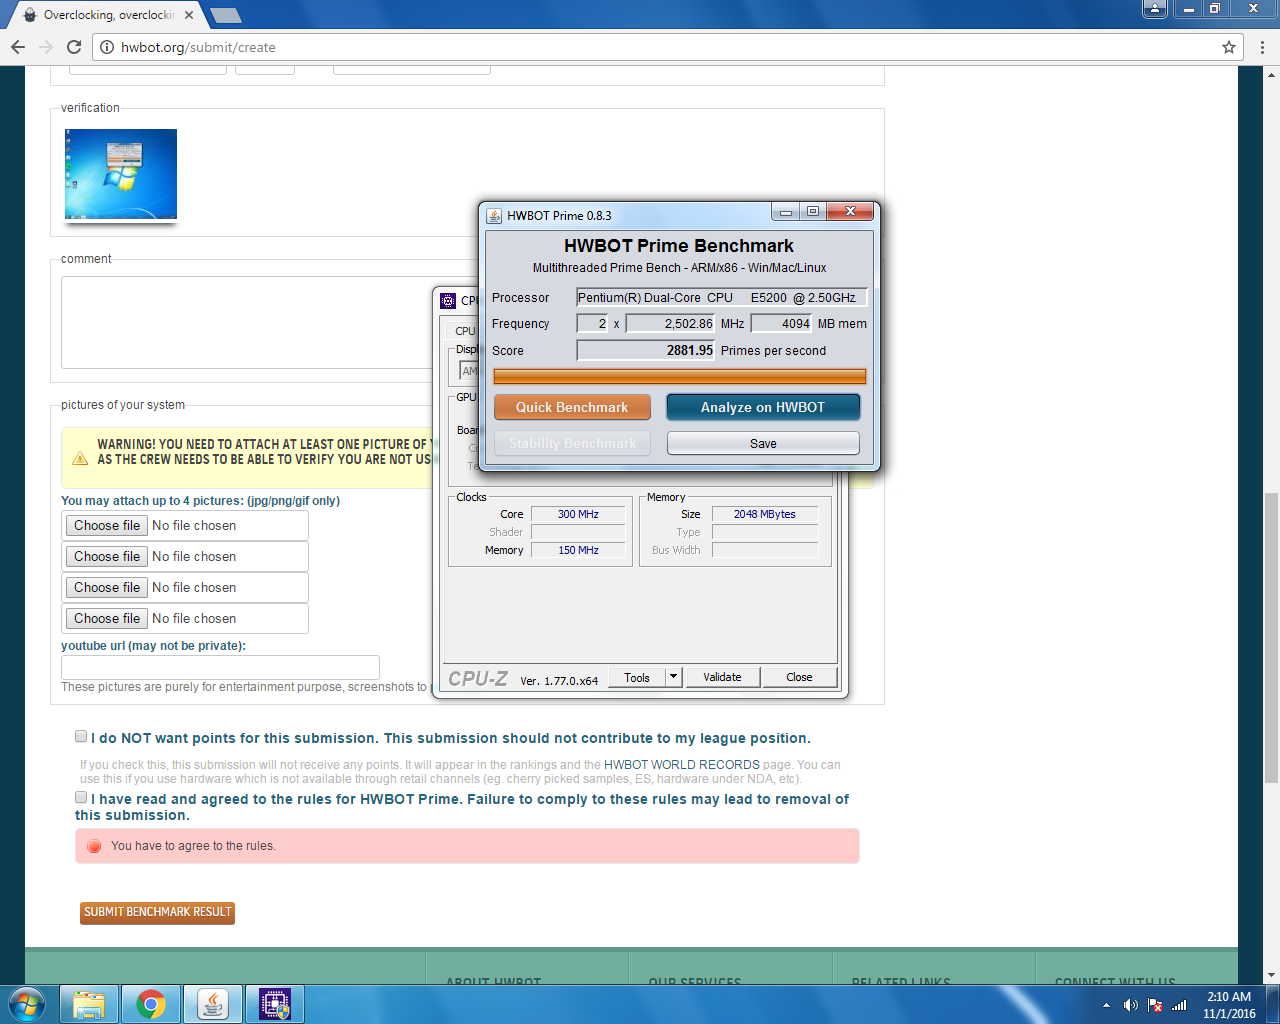Click the 2,502.86 MHz frequency value
The image size is (1280, 1024).
coord(671,323)
